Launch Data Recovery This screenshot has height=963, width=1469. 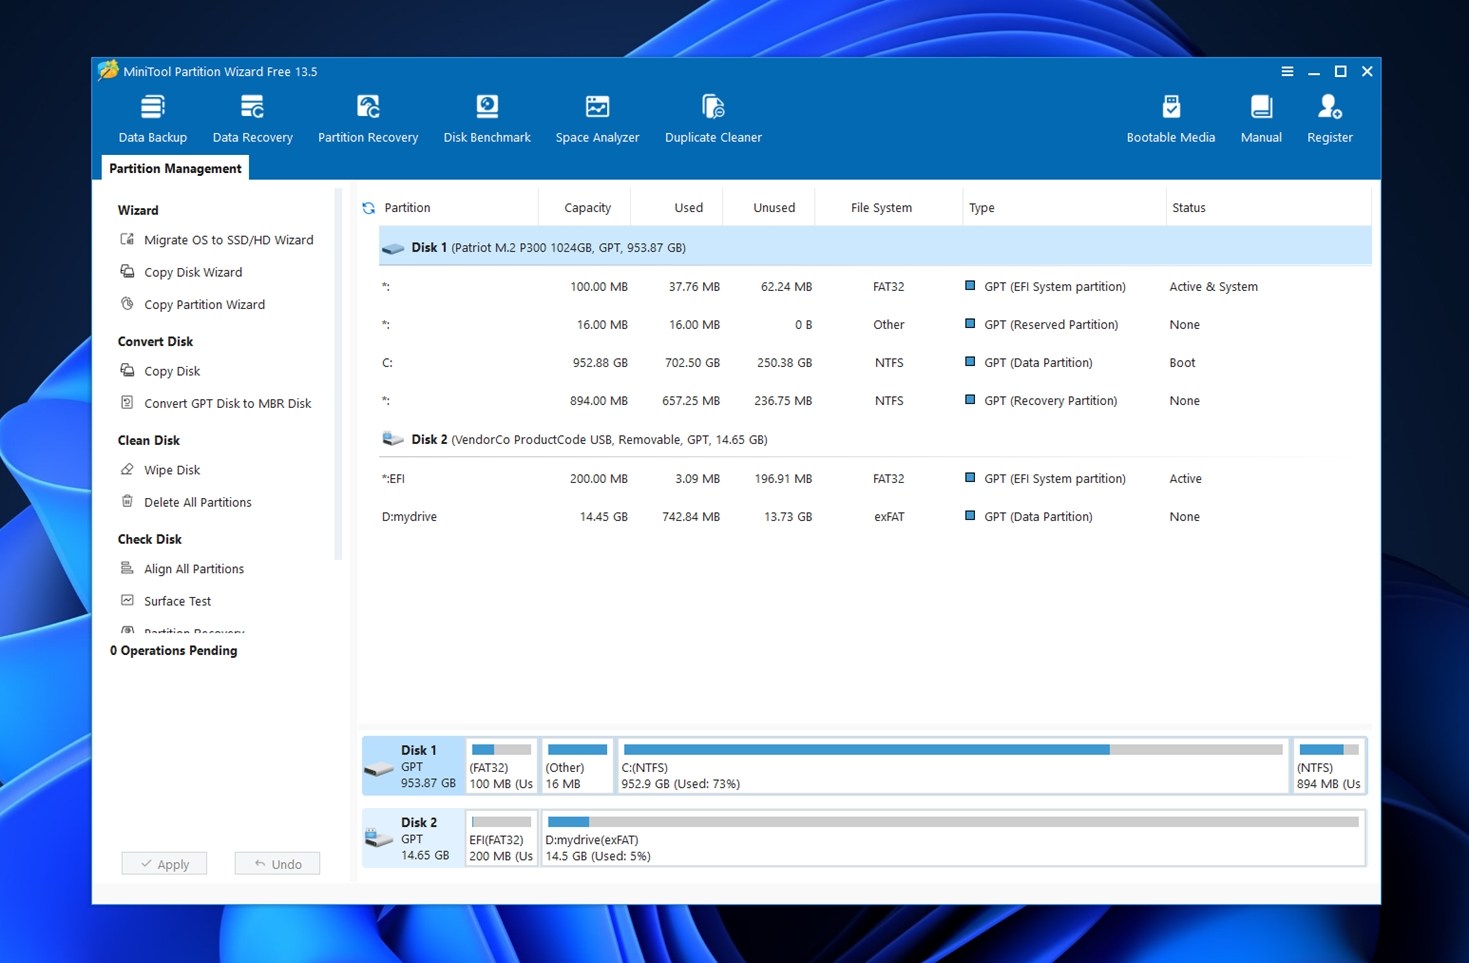[x=252, y=117]
